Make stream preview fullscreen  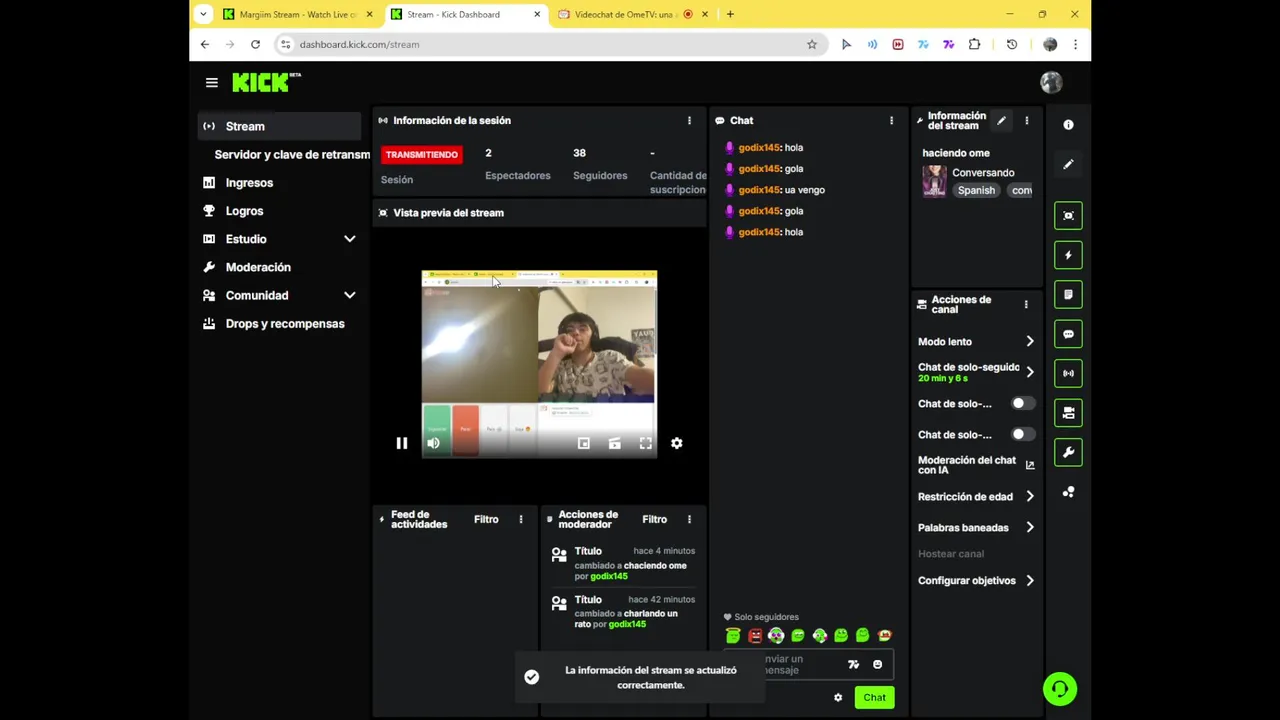pyautogui.click(x=646, y=443)
